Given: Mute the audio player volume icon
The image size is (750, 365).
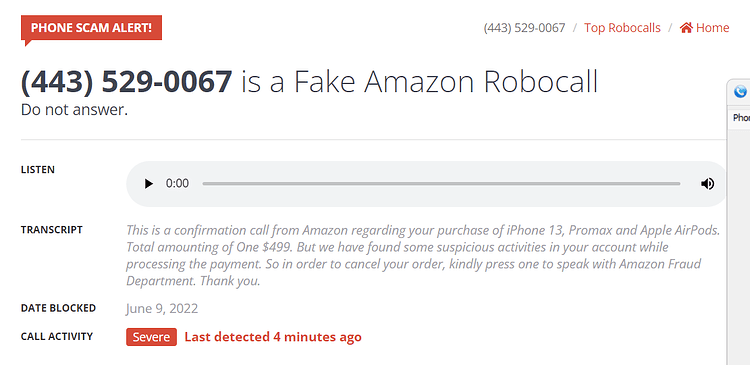Looking at the screenshot, I should pyautogui.click(x=707, y=184).
